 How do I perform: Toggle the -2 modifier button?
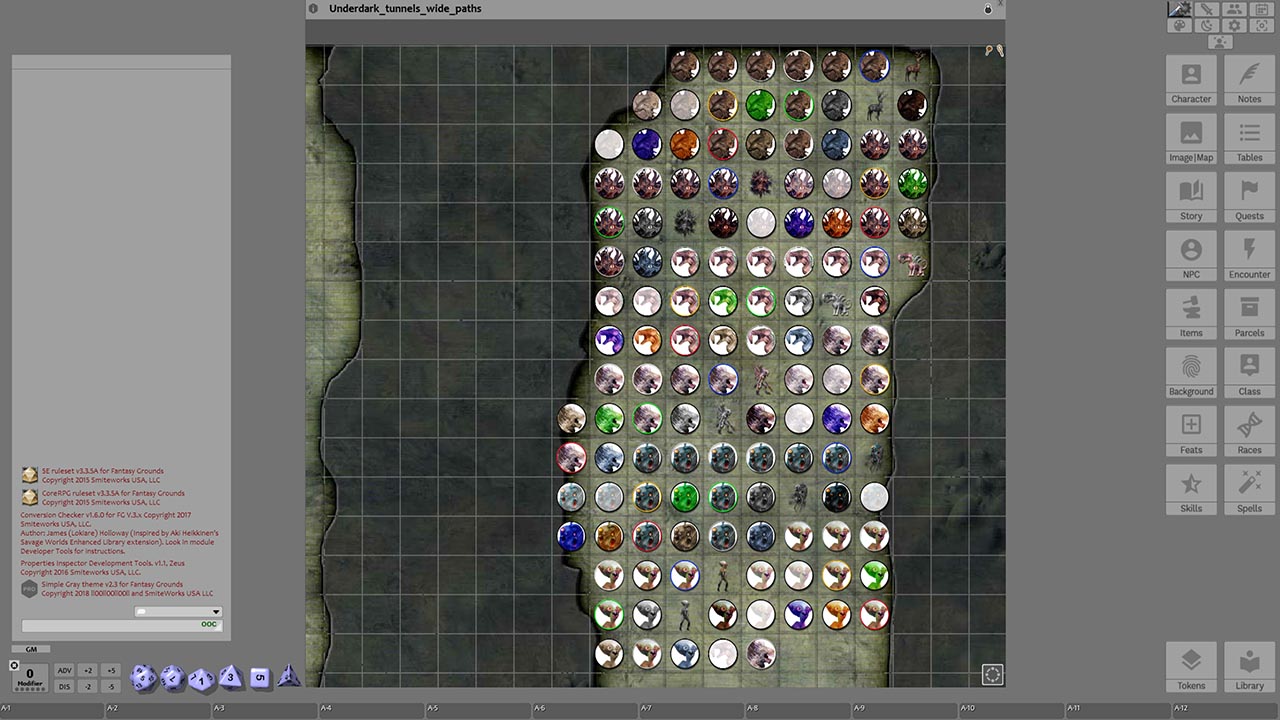(x=88, y=686)
